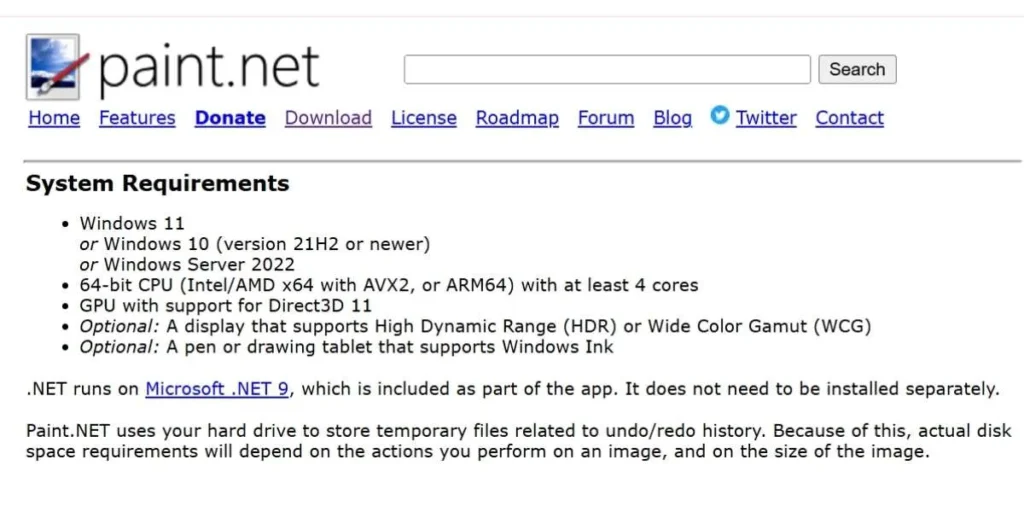Open the bold Donate link

(230, 118)
